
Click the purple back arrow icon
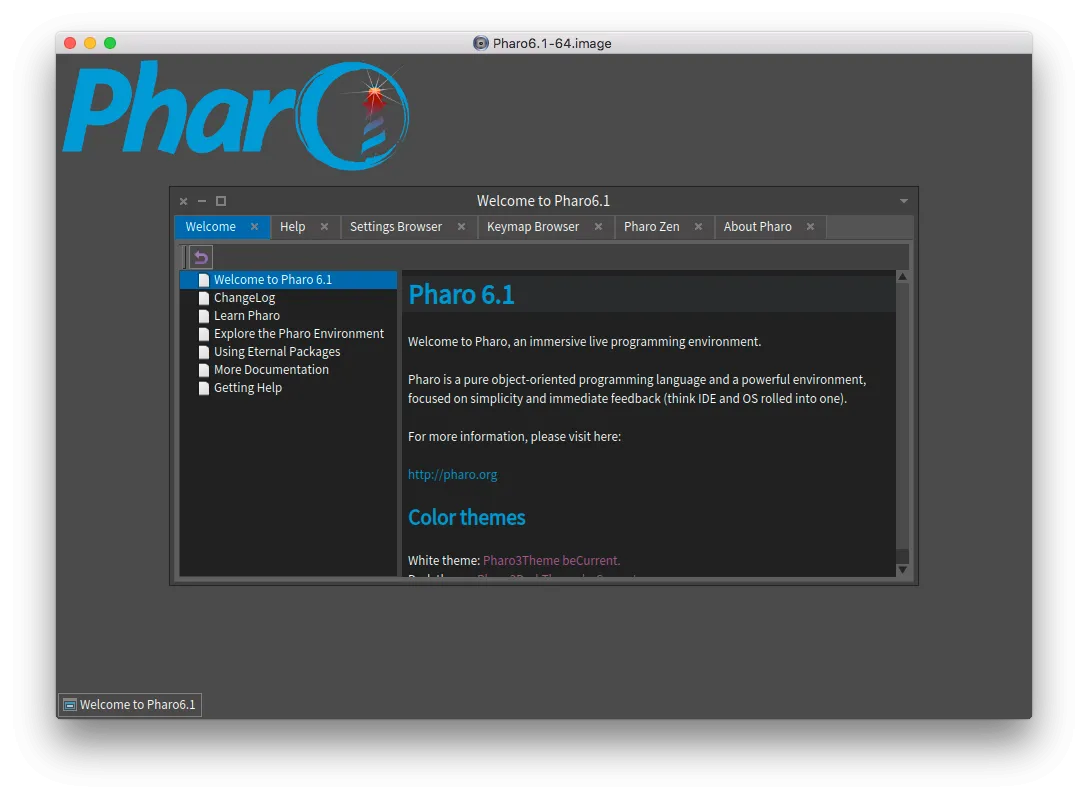coord(201,257)
